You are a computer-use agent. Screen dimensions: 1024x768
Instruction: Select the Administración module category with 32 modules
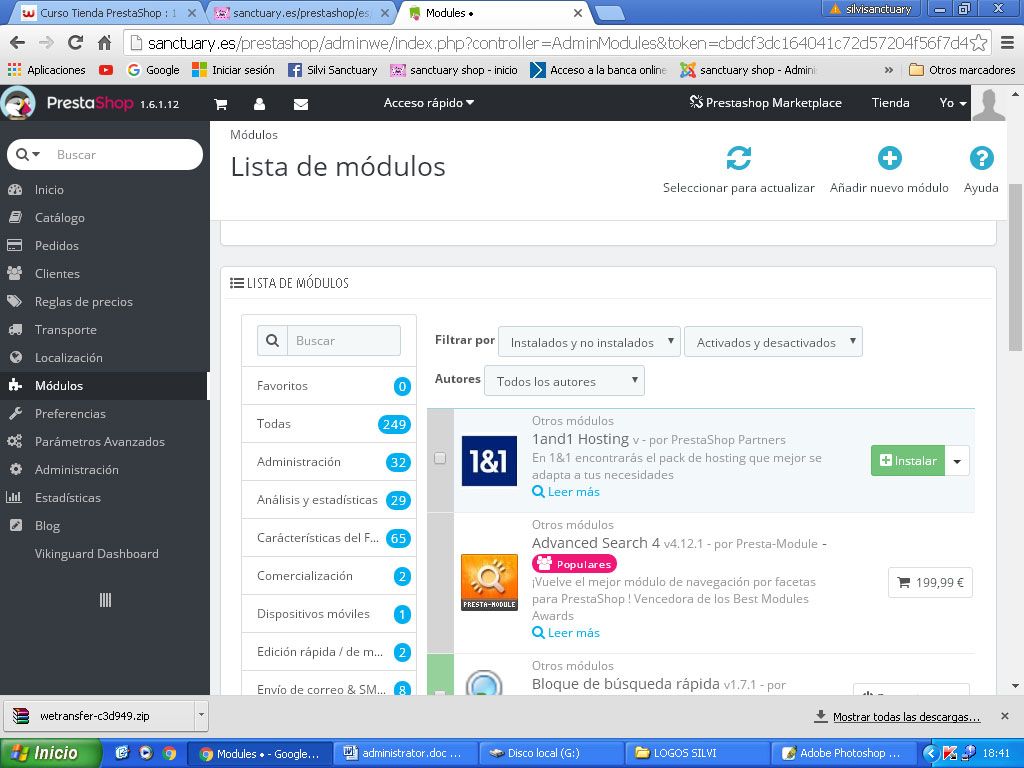329,462
